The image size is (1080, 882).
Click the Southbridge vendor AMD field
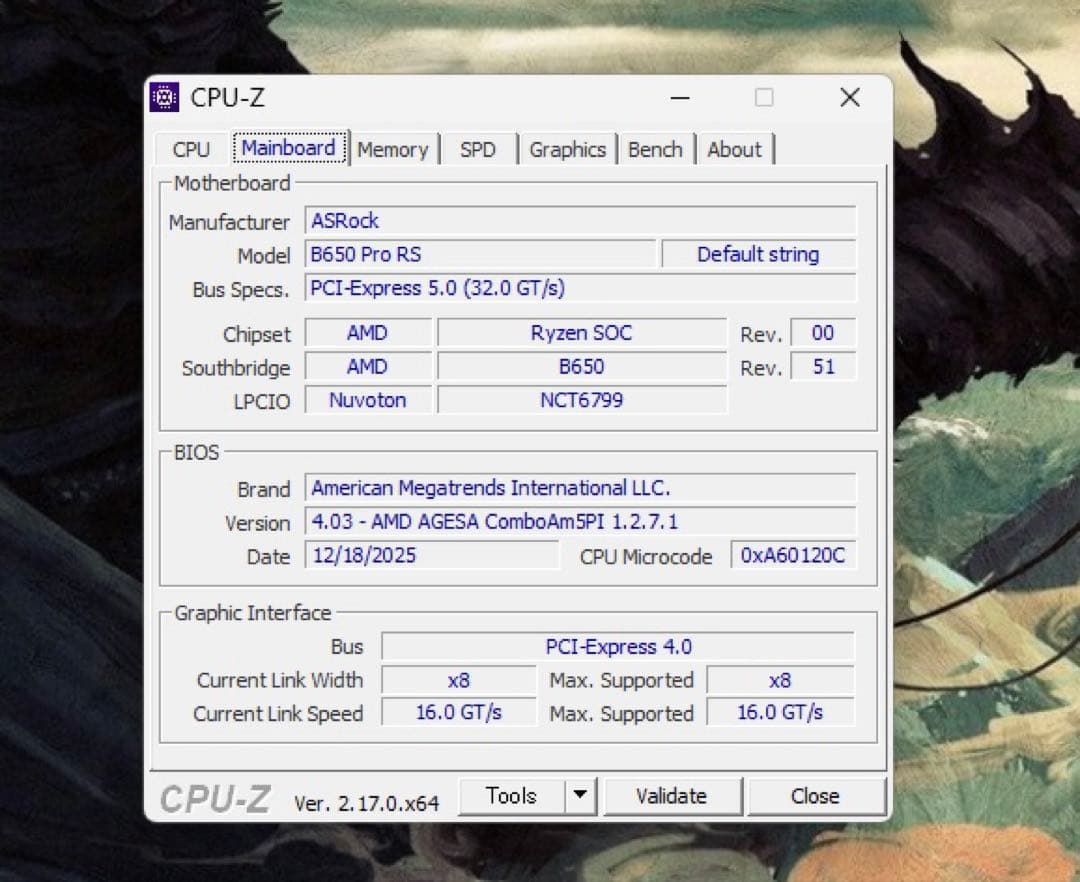[368, 366]
